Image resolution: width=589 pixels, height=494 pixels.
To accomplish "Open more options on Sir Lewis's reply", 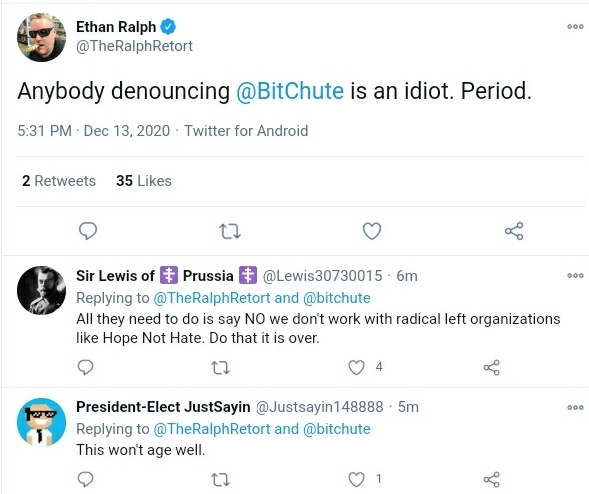I will (x=575, y=276).
